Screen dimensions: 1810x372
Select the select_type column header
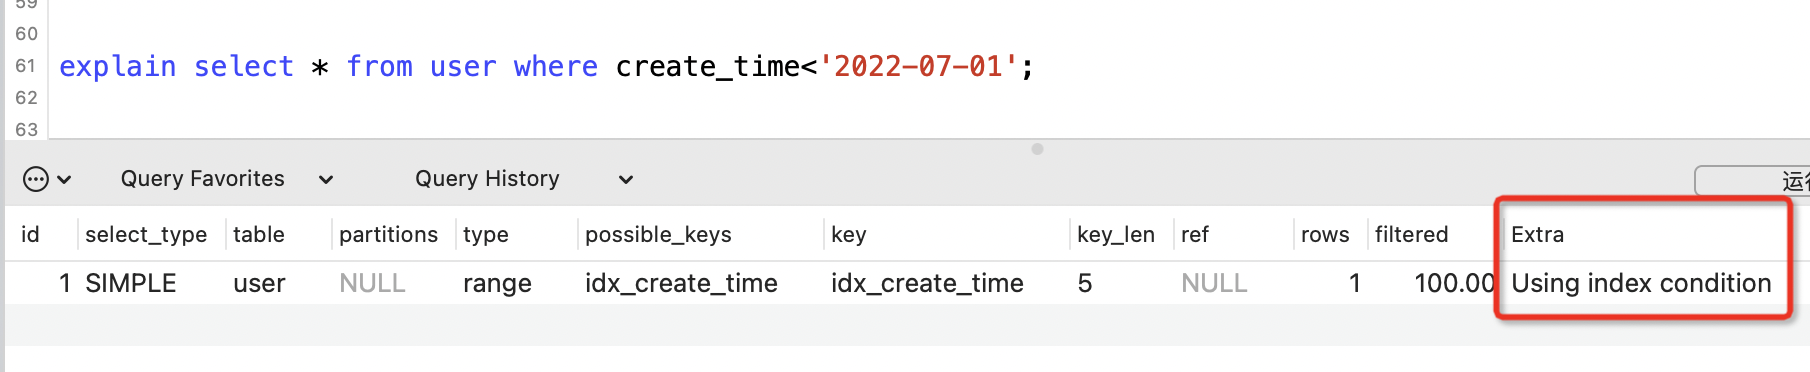coord(146,234)
